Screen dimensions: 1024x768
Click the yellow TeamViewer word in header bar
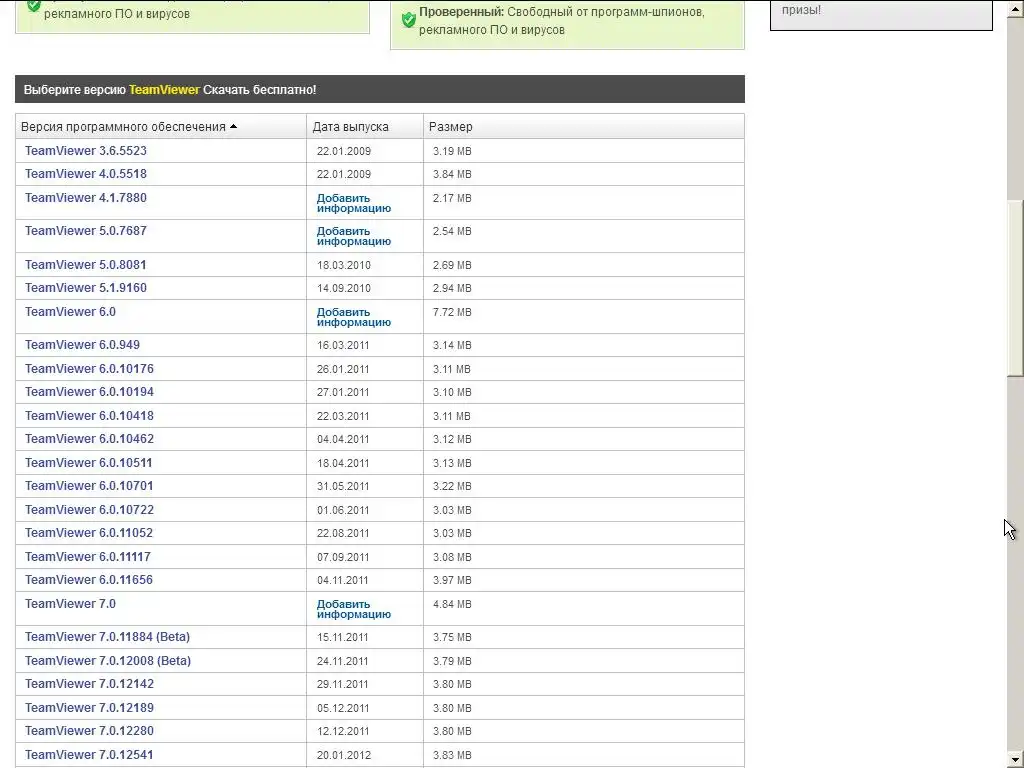pyautogui.click(x=164, y=89)
